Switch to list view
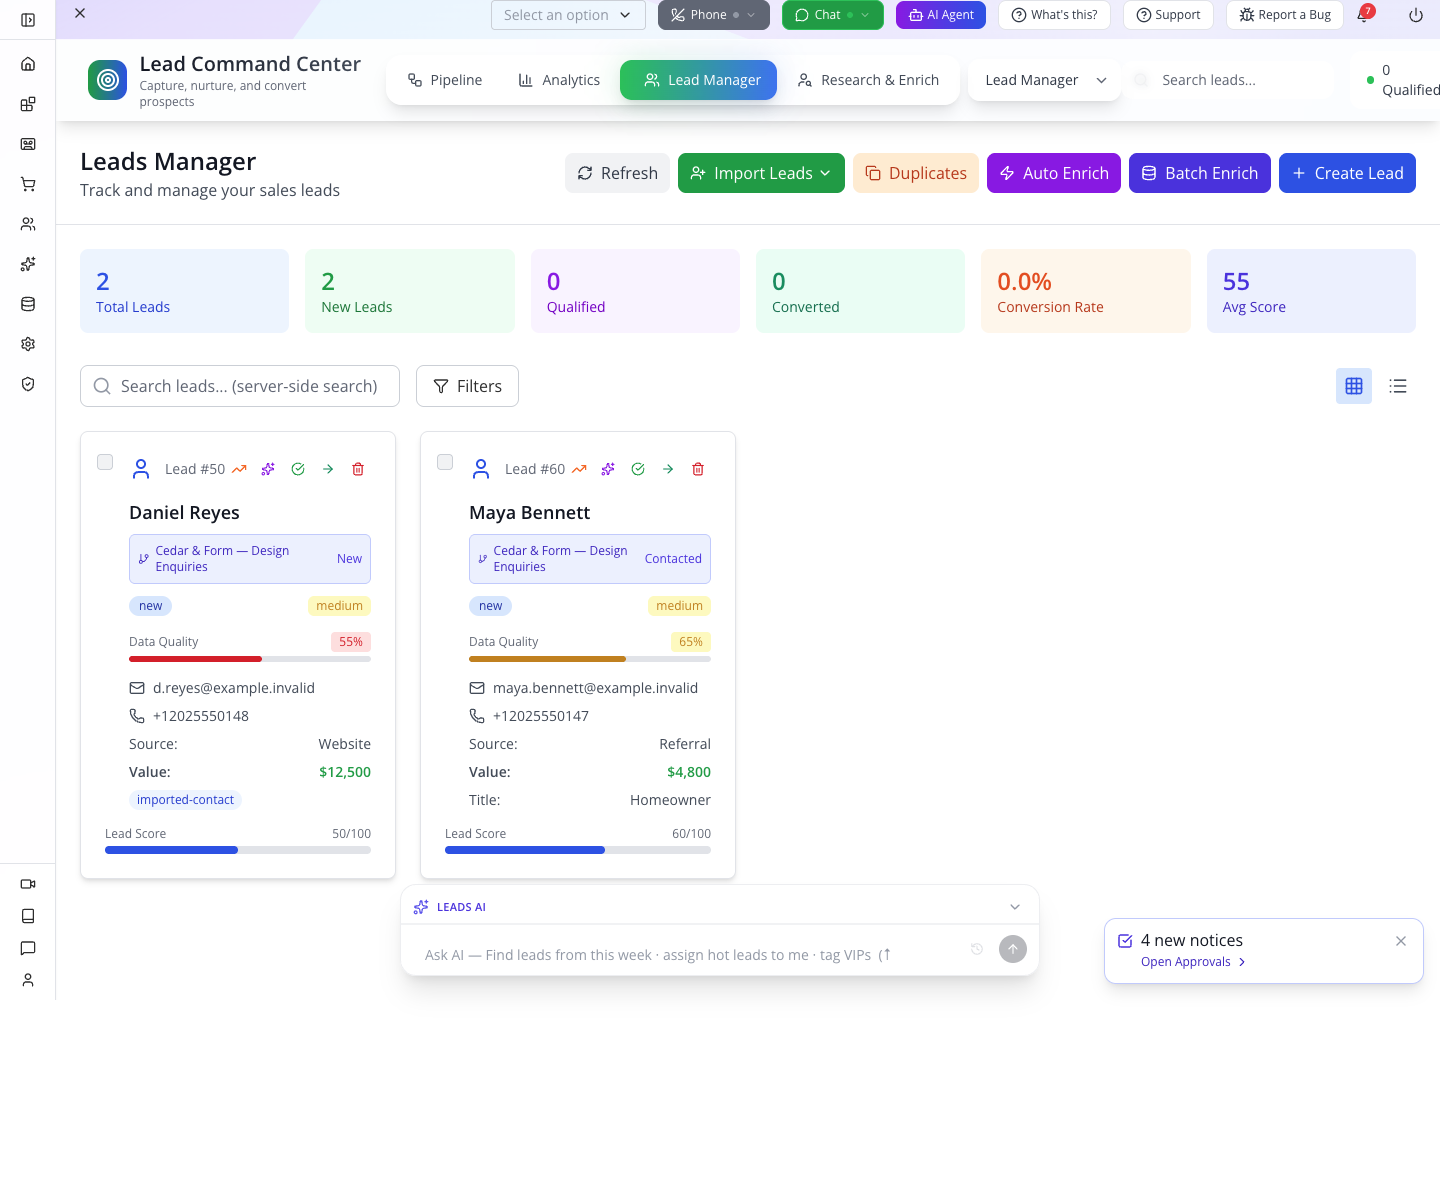Image resolution: width=1440 pixels, height=1200 pixels. click(x=1398, y=386)
